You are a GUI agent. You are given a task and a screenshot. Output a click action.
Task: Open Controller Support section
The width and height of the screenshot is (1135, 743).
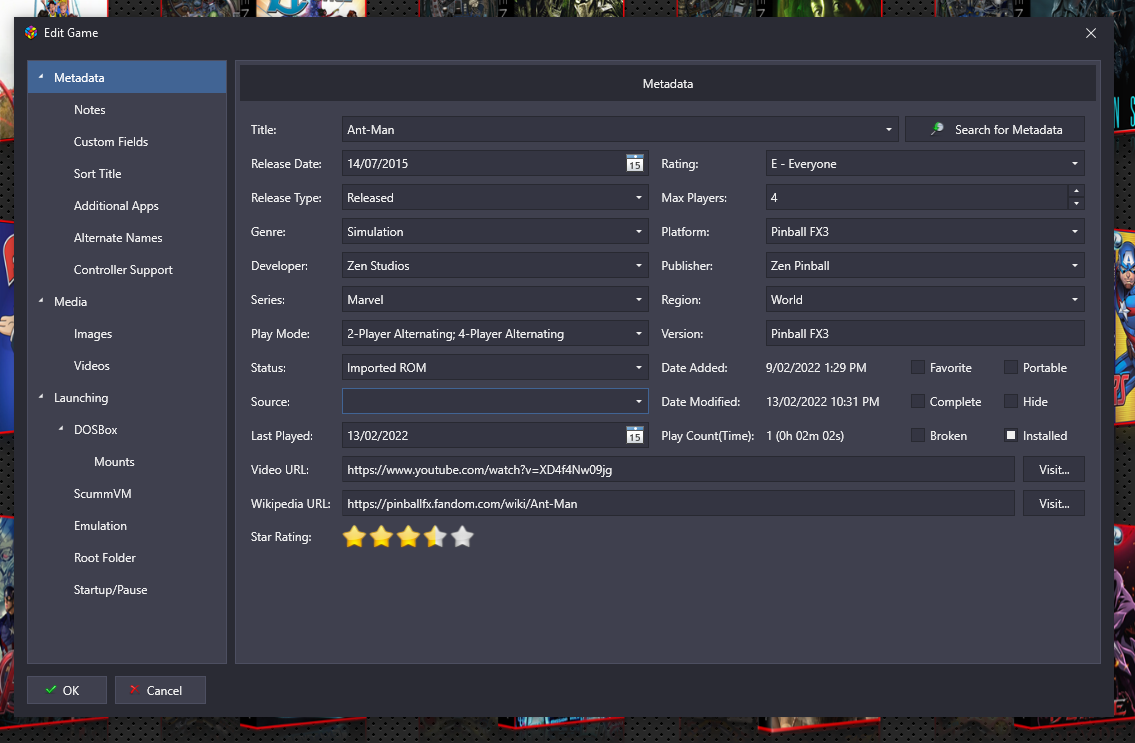coord(123,269)
